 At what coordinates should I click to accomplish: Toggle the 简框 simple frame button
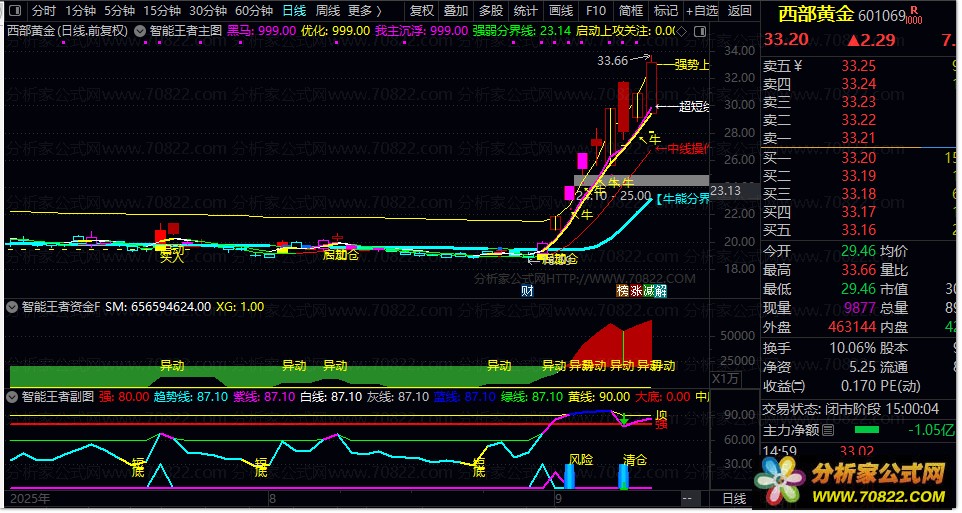coord(631,10)
